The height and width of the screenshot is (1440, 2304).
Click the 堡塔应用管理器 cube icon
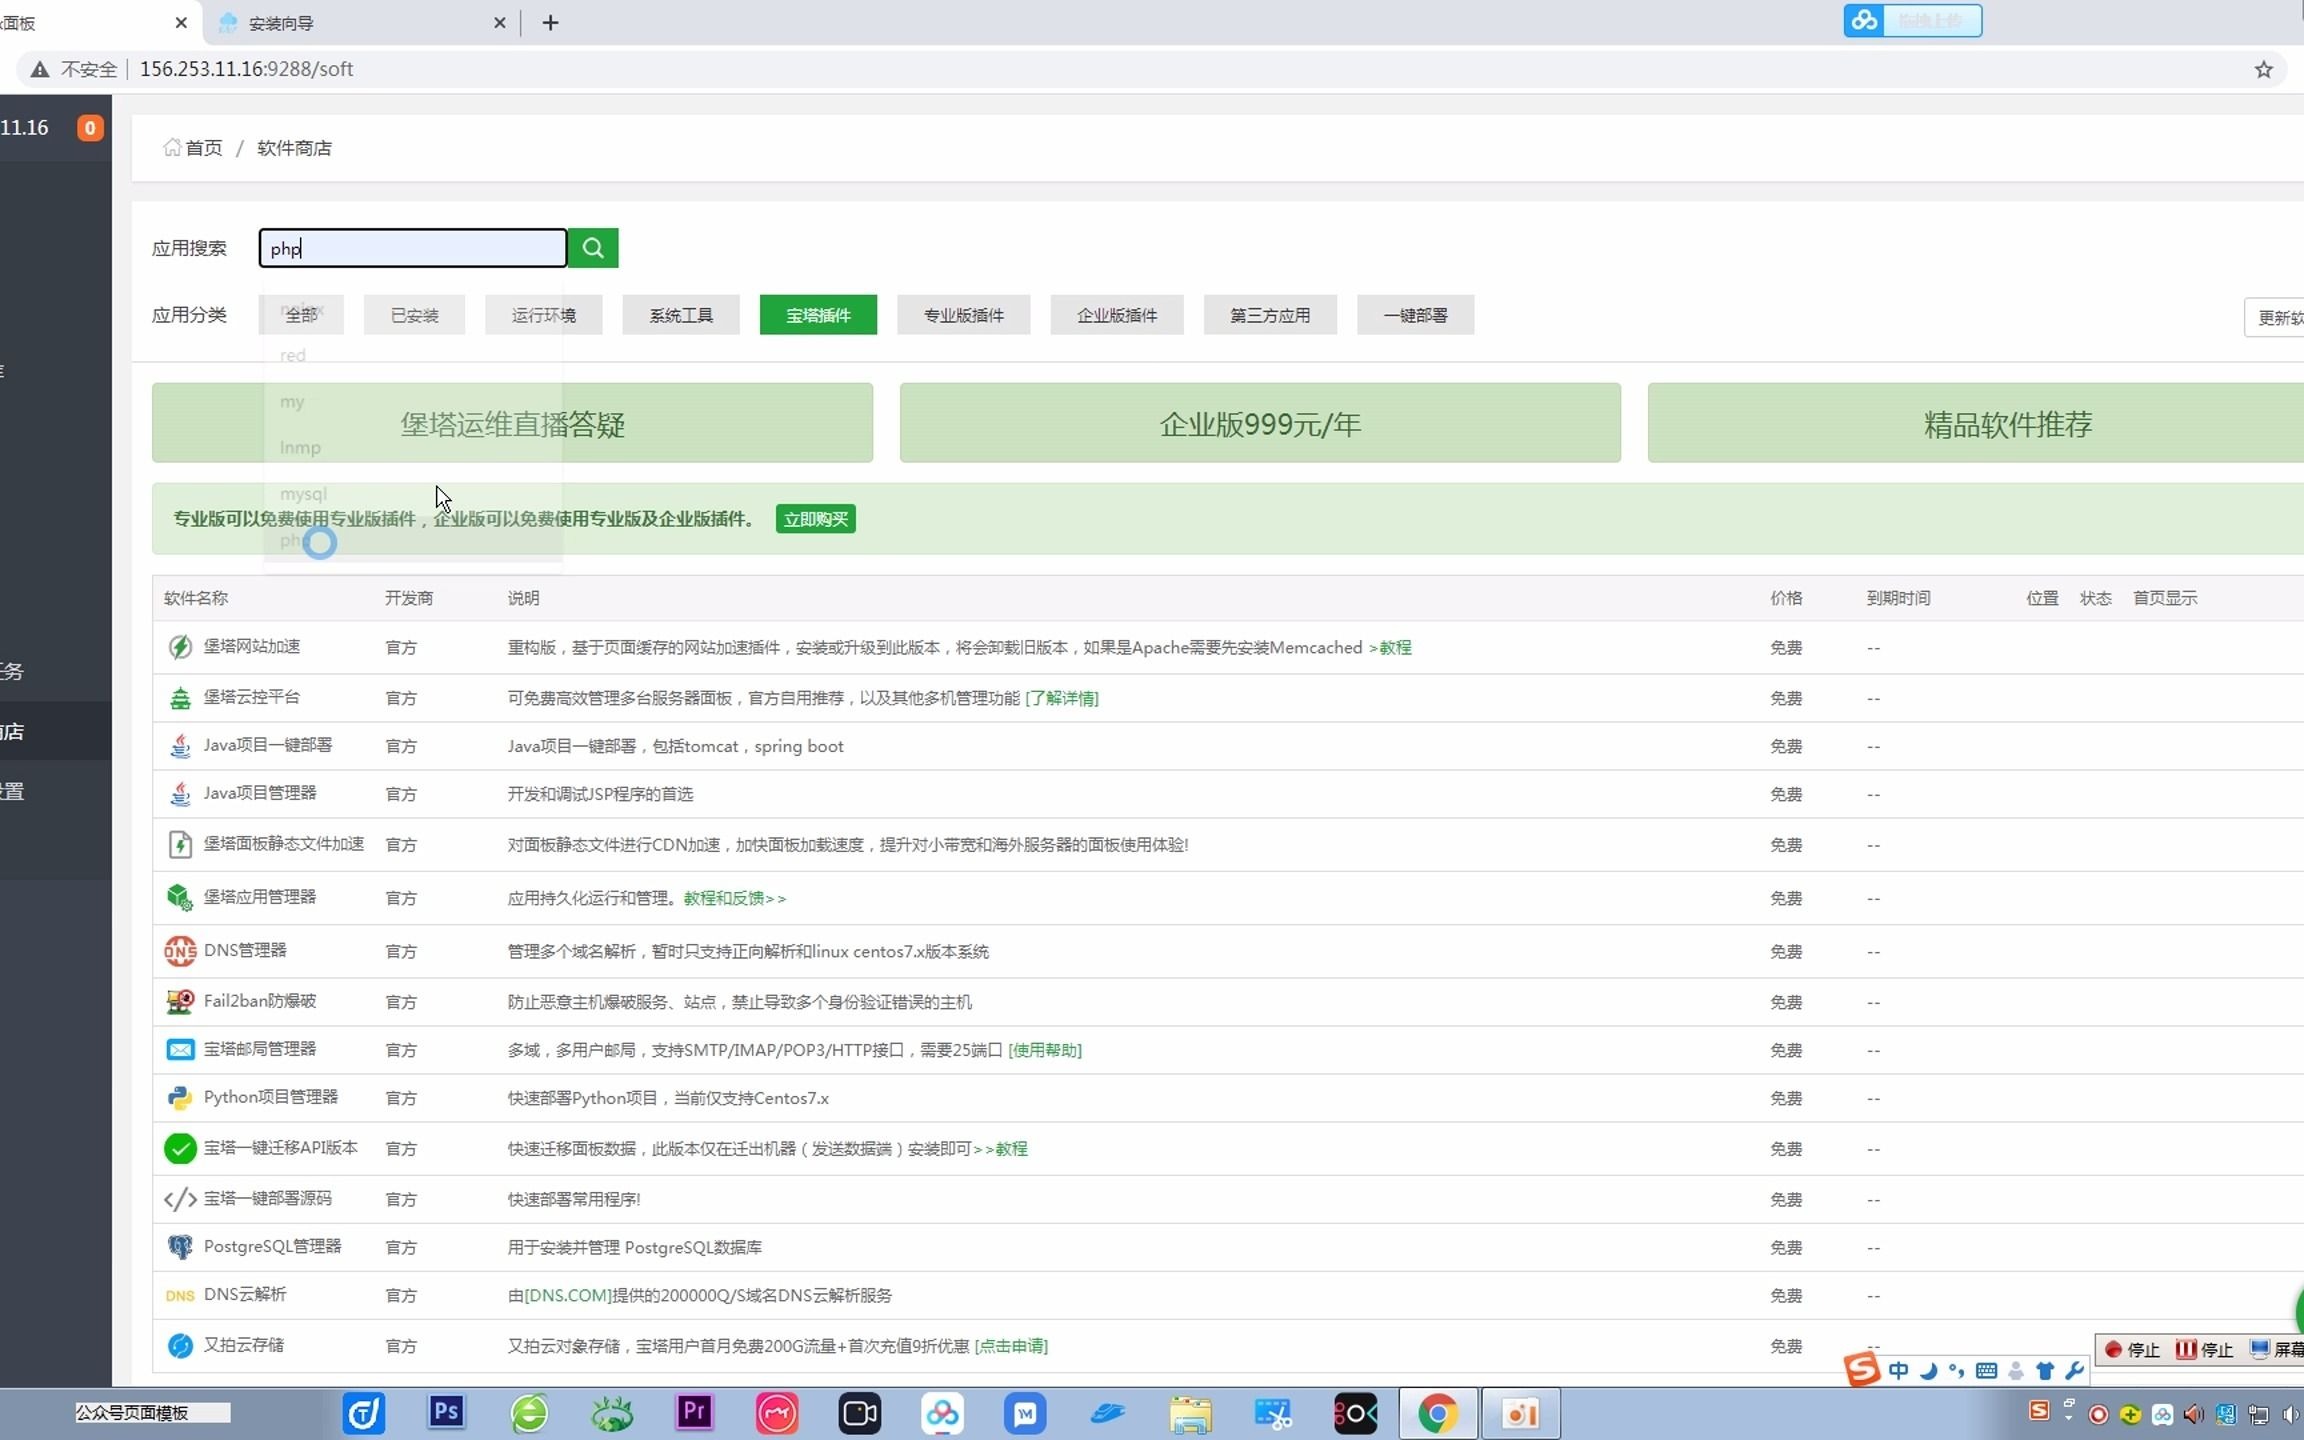click(x=180, y=898)
